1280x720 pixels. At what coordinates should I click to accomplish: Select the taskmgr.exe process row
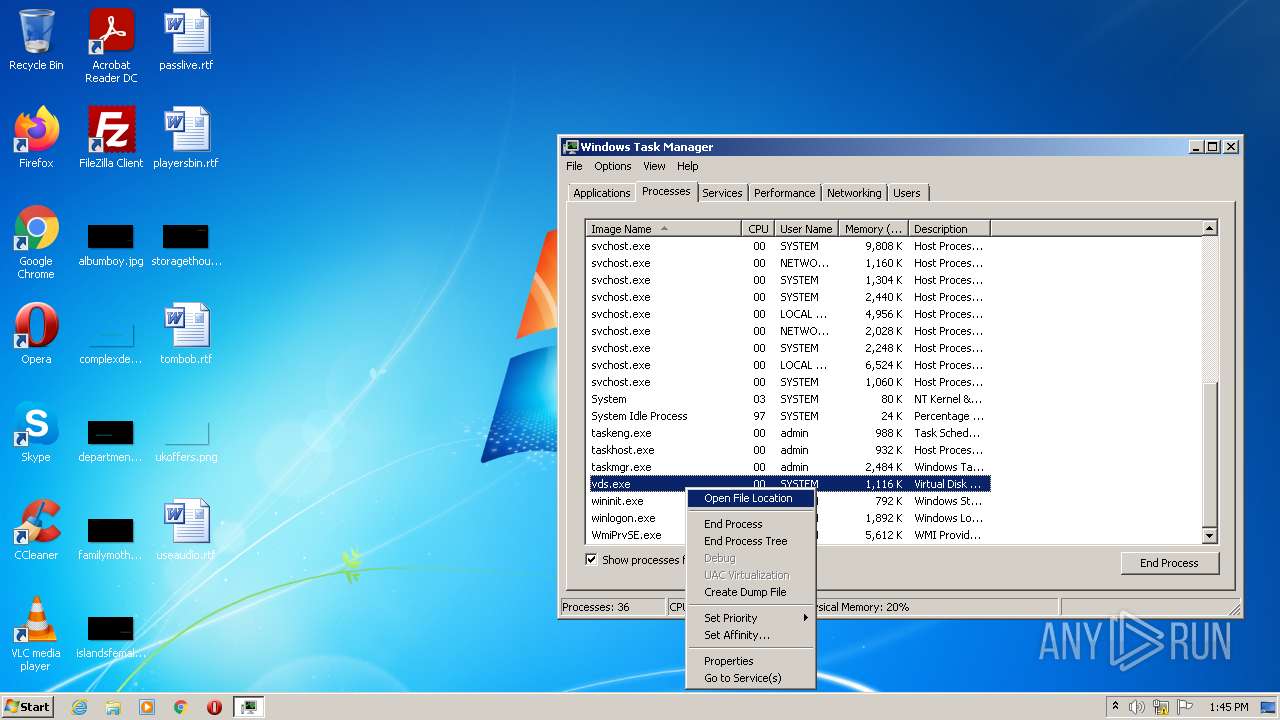[x=788, y=467]
